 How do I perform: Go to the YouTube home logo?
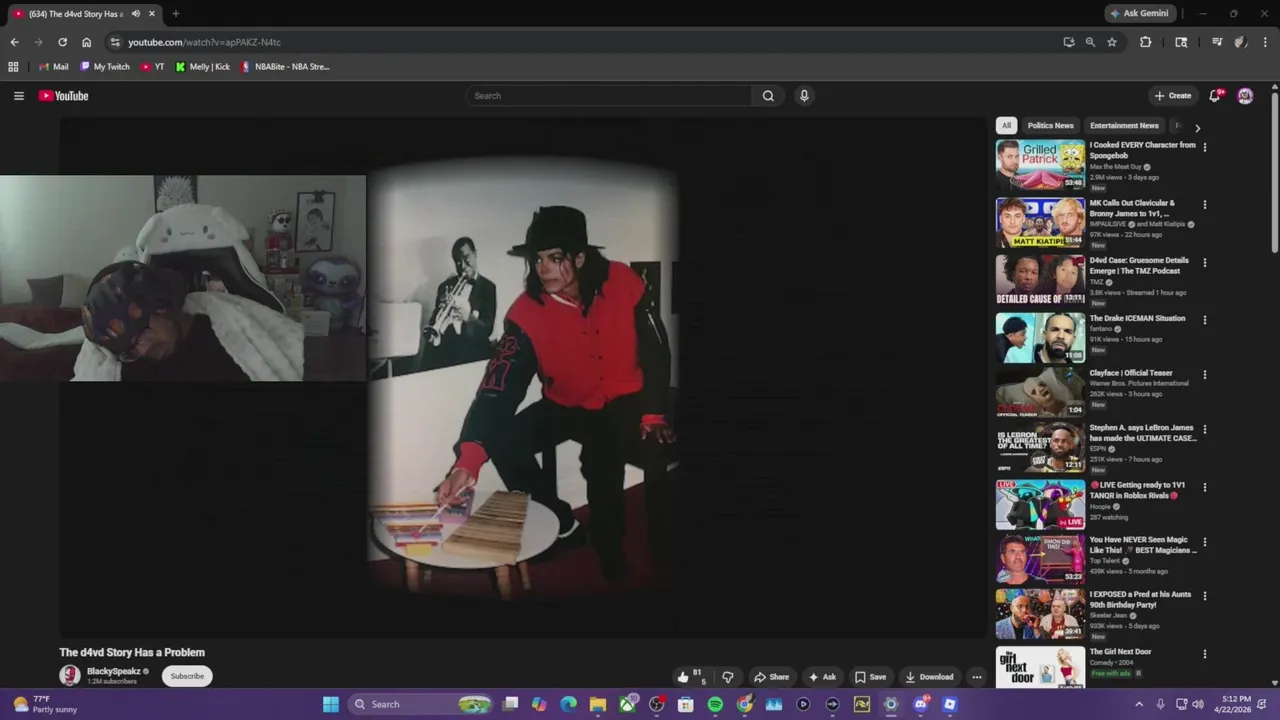tap(64, 96)
